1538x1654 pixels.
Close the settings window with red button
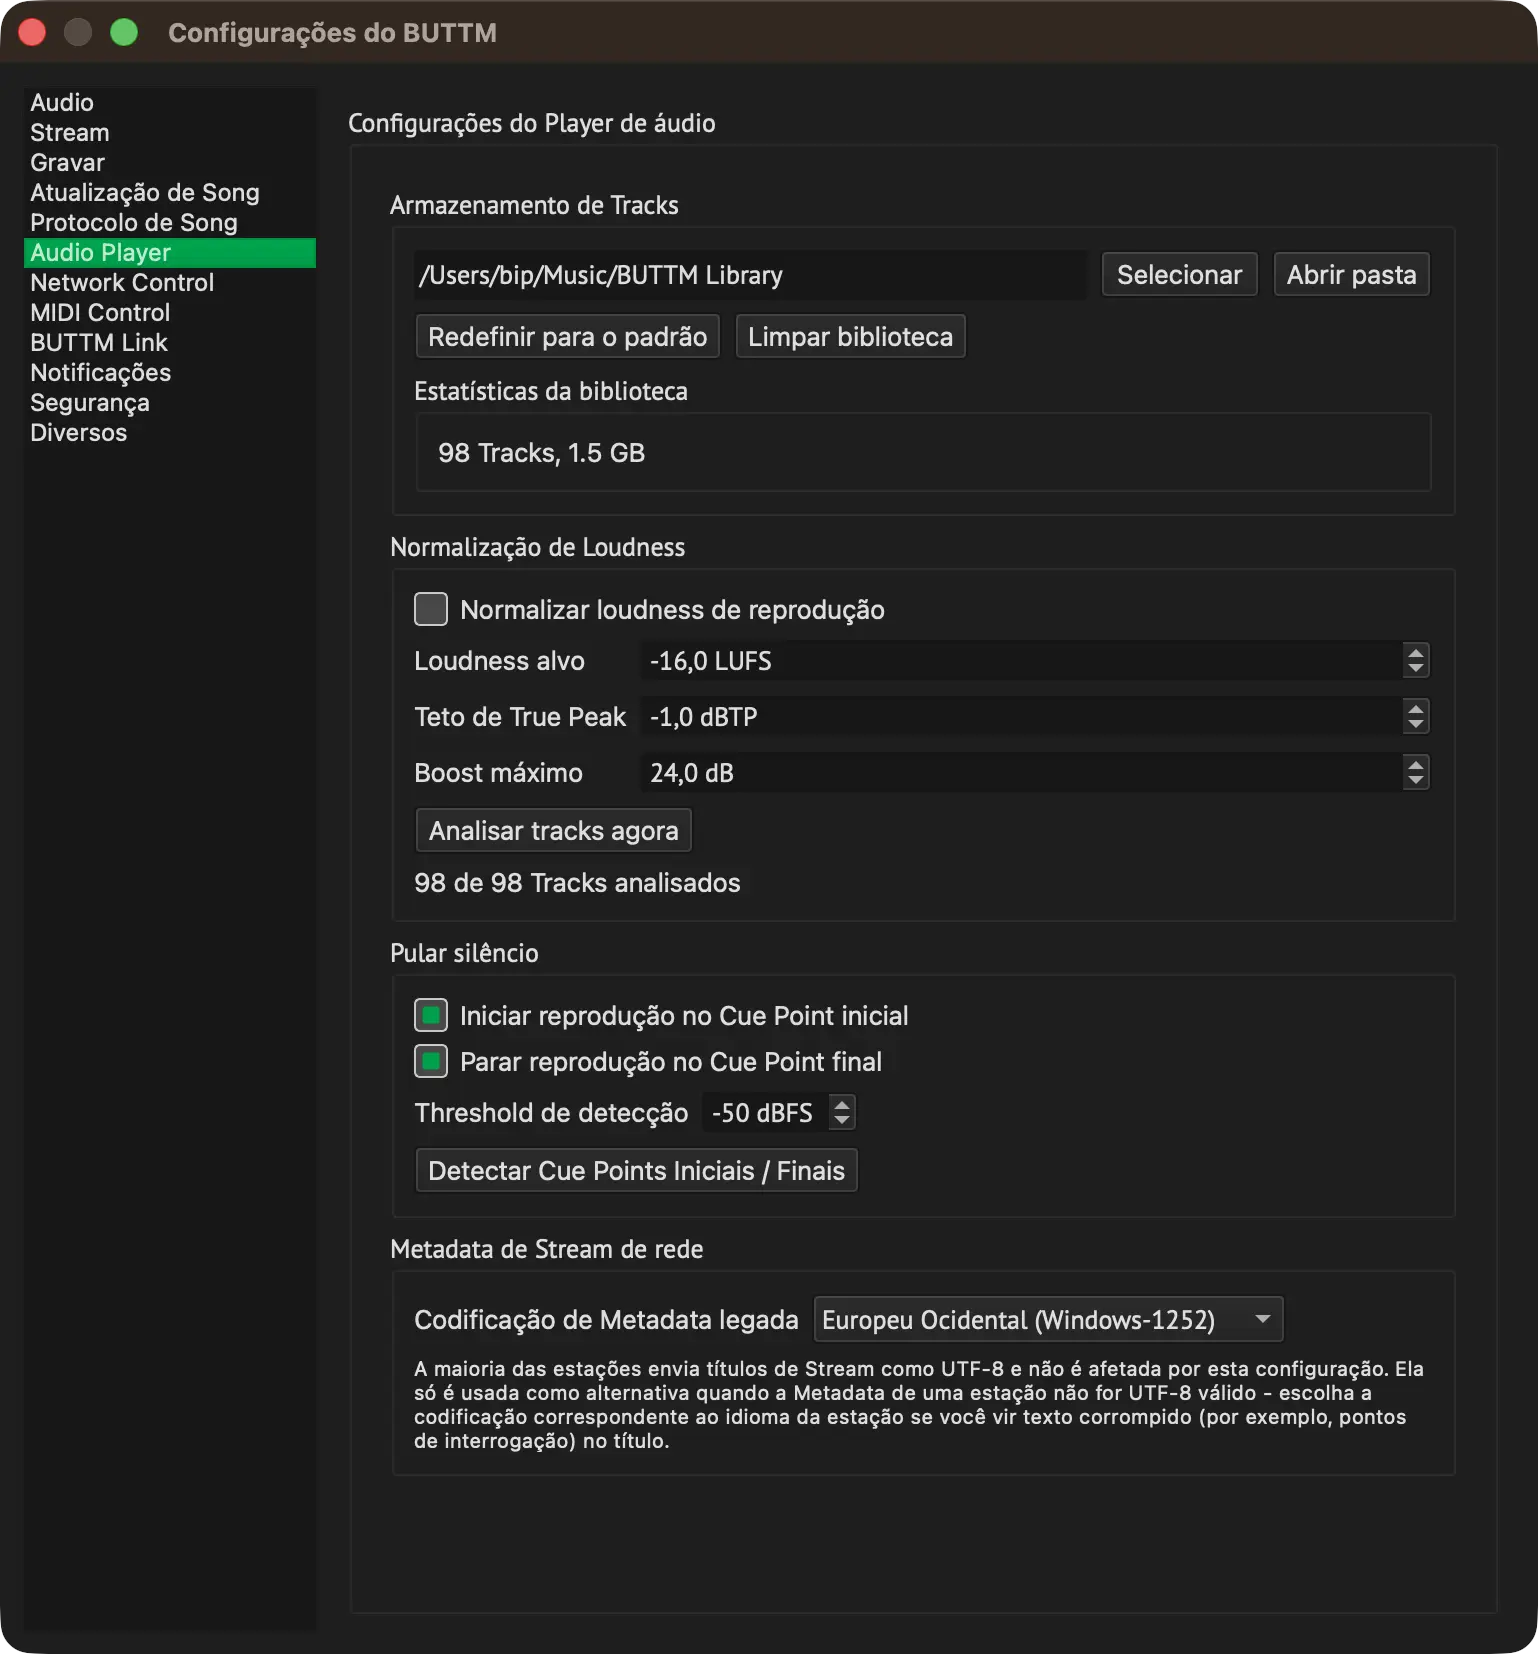(32, 32)
